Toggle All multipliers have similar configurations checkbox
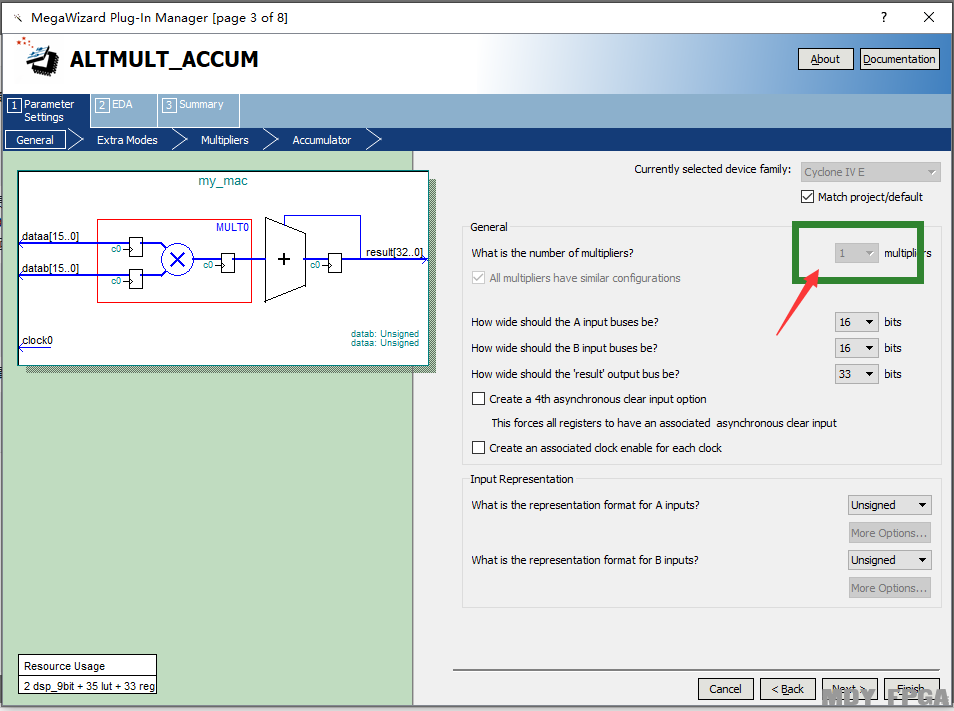The width and height of the screenshot is (954, 711). (x=478, y=278)
